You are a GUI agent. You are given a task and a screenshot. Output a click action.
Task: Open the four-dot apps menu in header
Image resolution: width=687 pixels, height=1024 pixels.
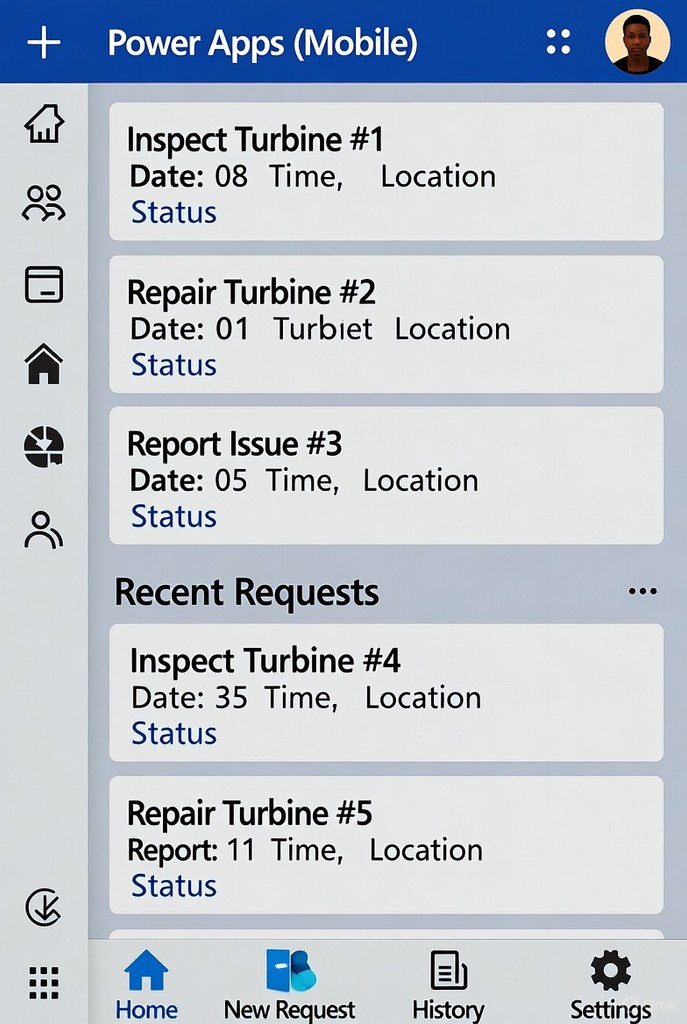pyautogui.click(x=558, y=42)
